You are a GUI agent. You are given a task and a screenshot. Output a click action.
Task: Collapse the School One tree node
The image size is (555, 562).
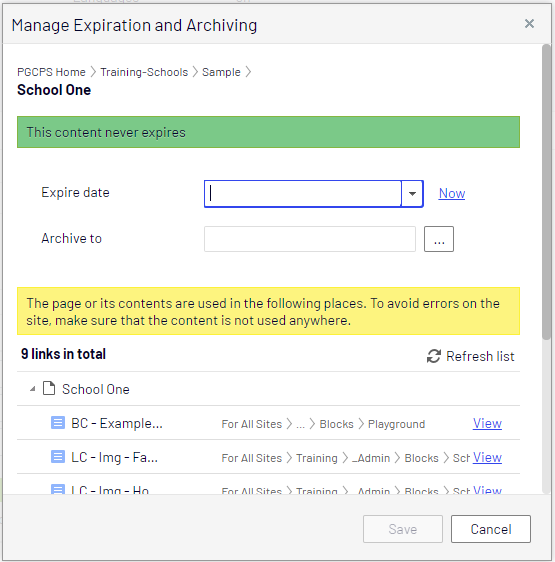tap(33, 389)
